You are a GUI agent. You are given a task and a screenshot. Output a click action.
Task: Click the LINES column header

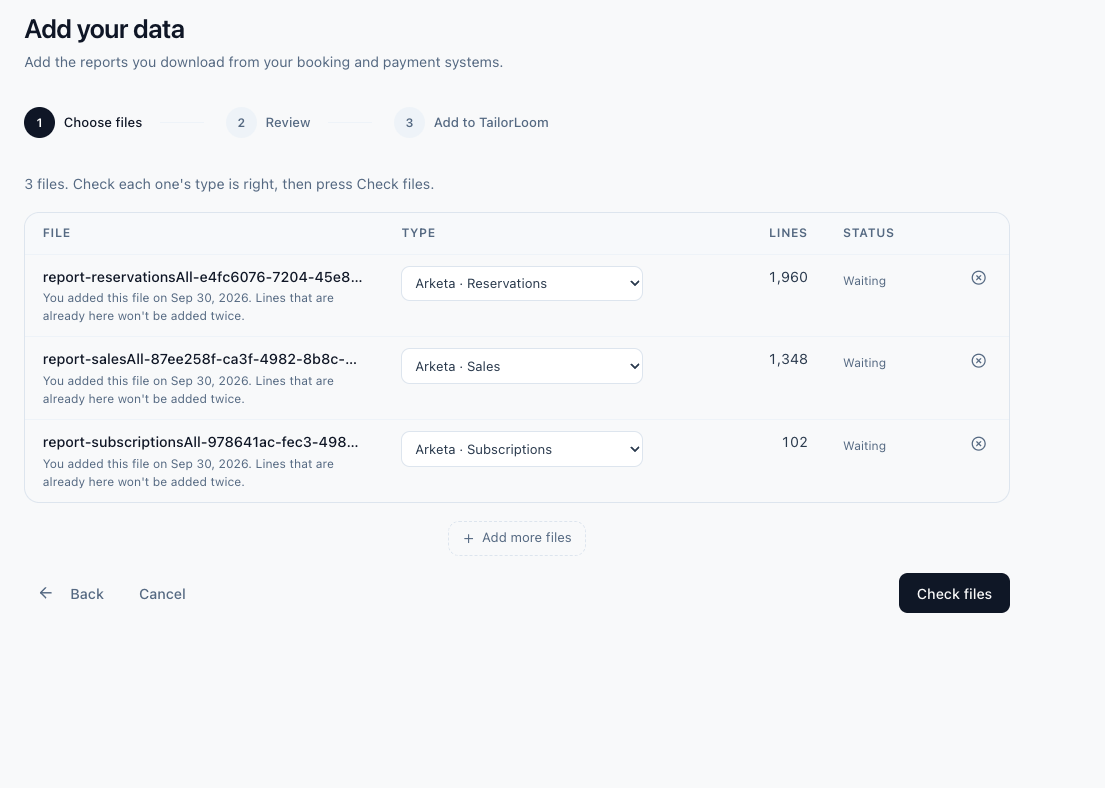point(788,233)
